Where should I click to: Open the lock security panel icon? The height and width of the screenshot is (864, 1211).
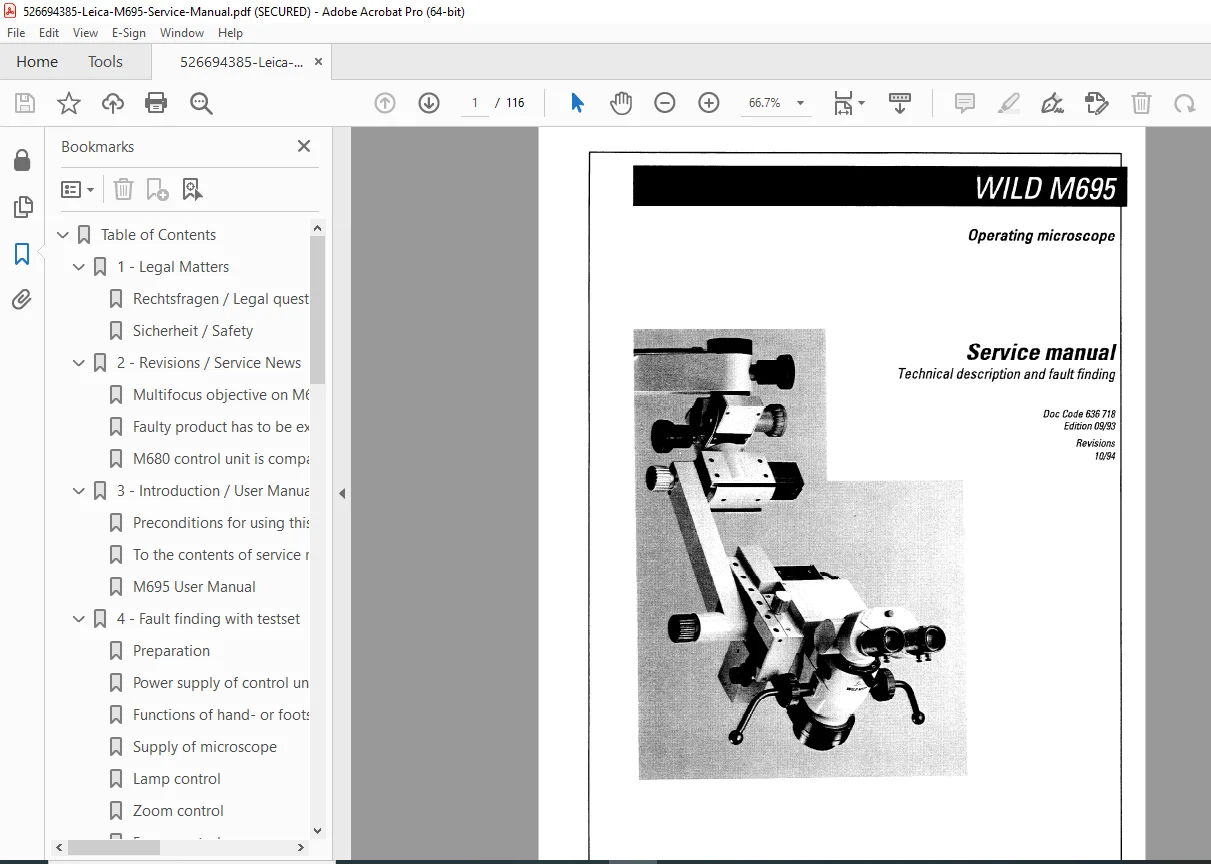coord(22,160)
